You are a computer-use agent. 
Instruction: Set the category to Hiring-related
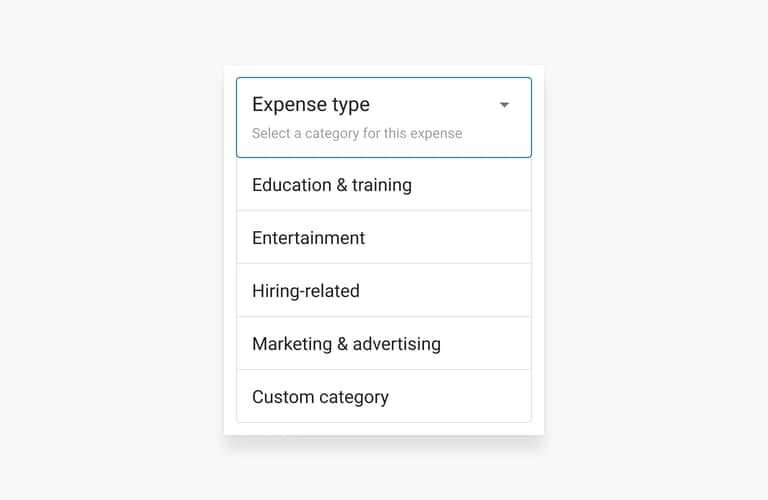tap(305, 291)
